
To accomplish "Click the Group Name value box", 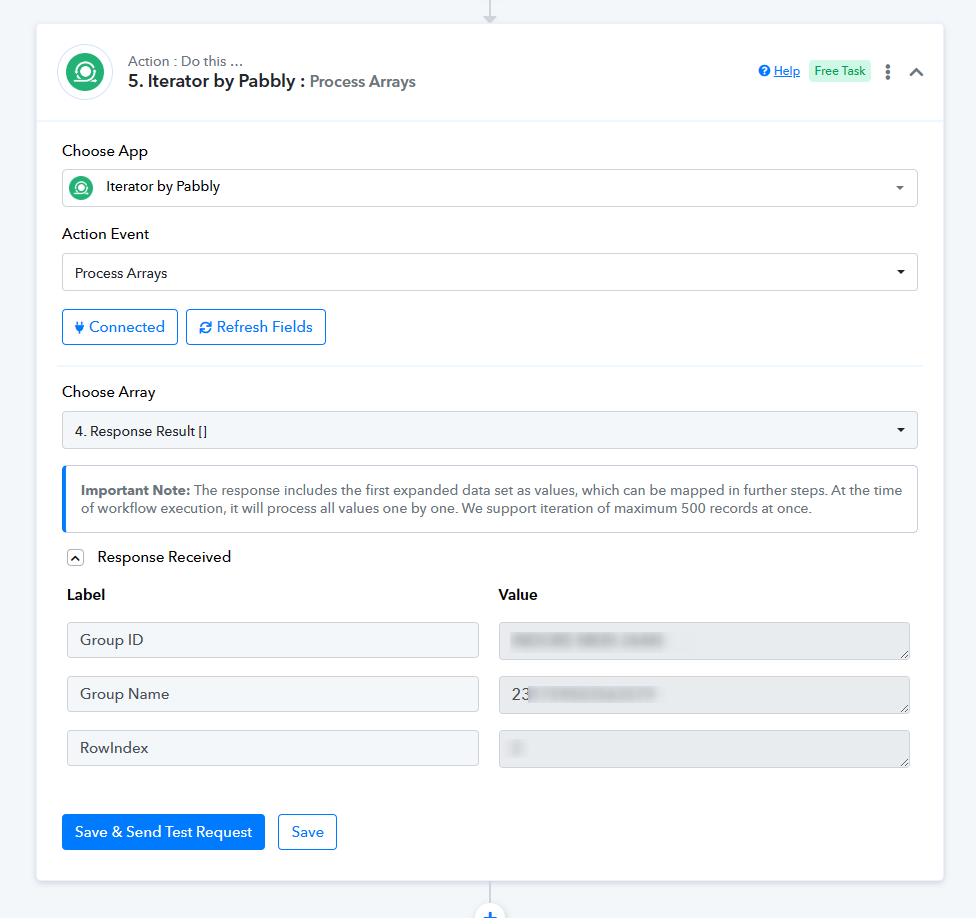I will pos(704,695).
